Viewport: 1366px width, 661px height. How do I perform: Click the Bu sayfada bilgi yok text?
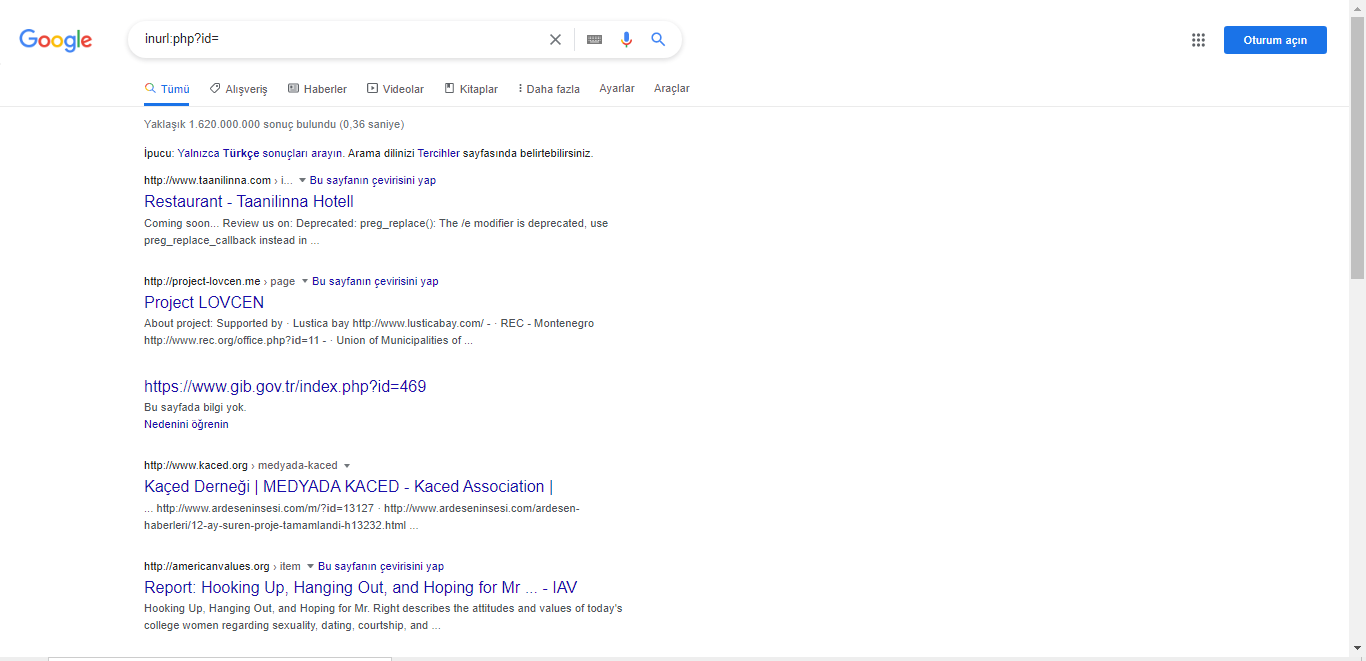pos(195,407)
